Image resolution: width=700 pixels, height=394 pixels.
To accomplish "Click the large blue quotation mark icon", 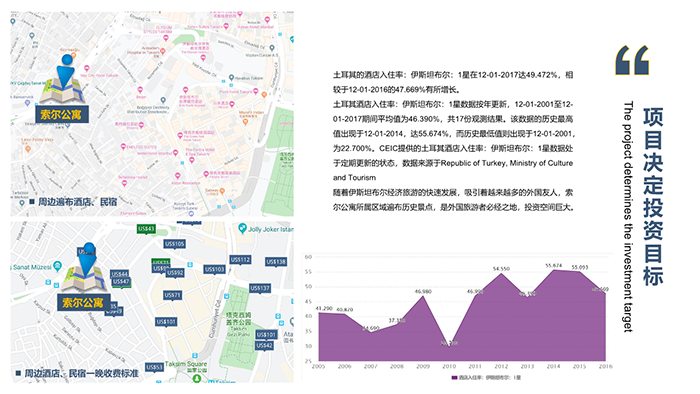I will click(632, 60).
